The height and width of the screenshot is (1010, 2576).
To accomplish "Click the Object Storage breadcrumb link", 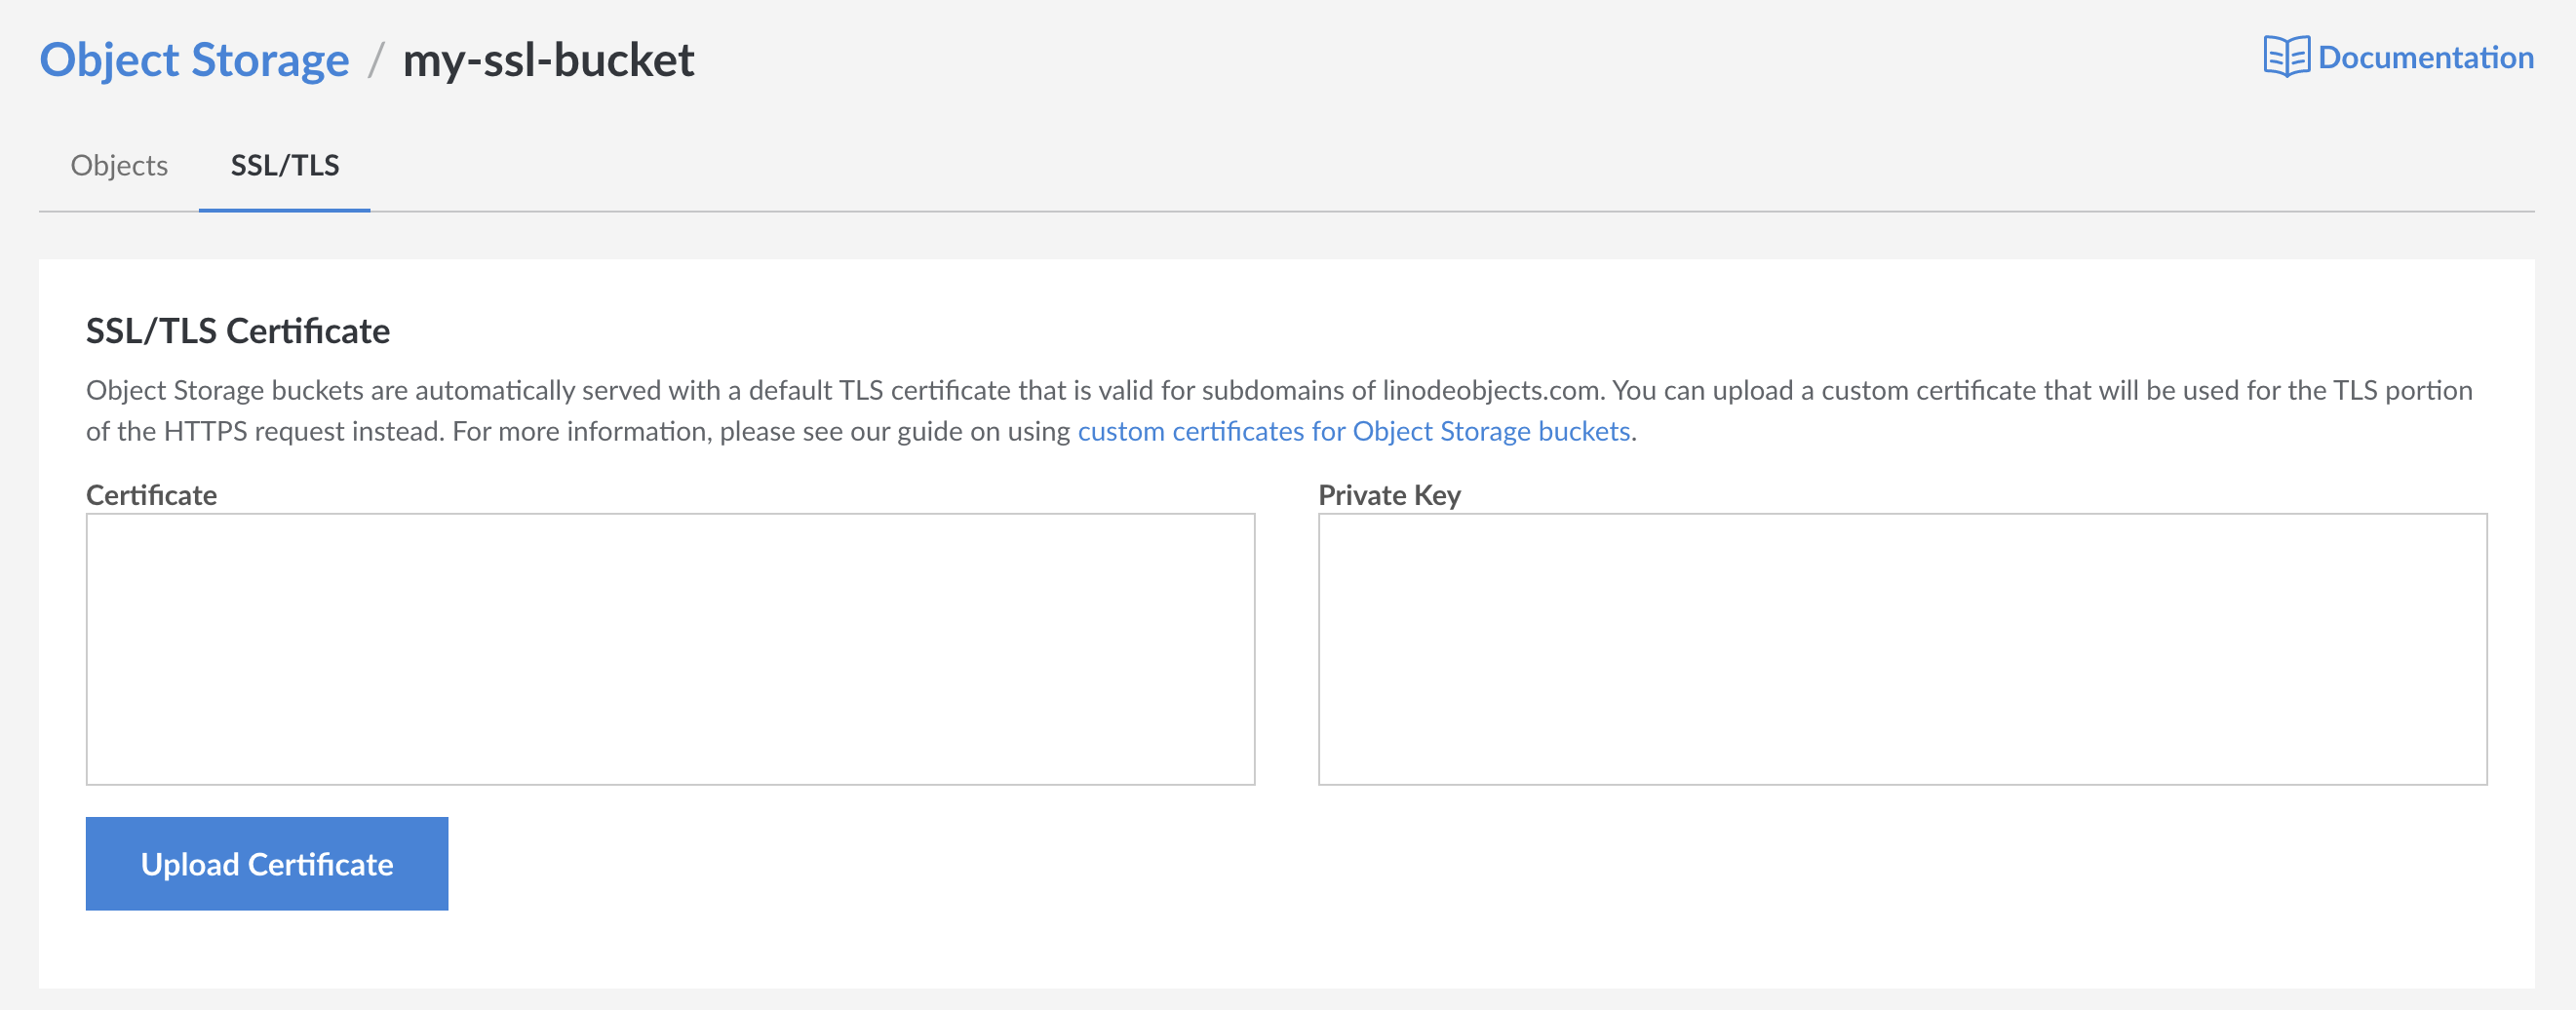I will click(194, 59).
